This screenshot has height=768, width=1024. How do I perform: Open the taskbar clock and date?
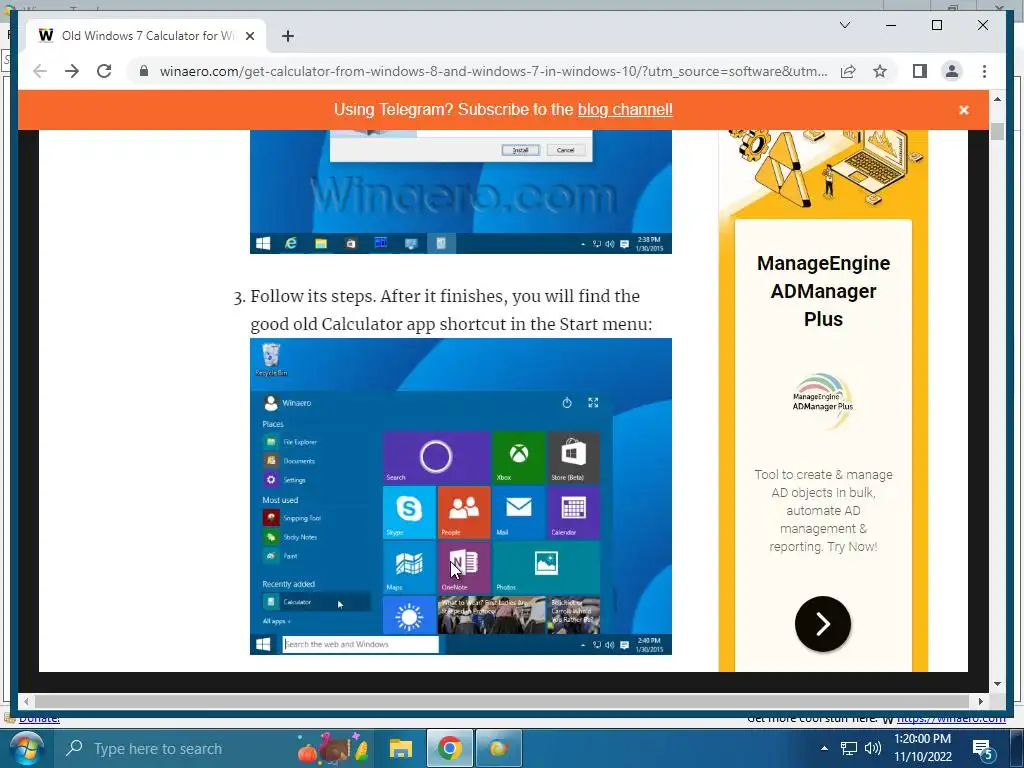[x=922, y=748]
